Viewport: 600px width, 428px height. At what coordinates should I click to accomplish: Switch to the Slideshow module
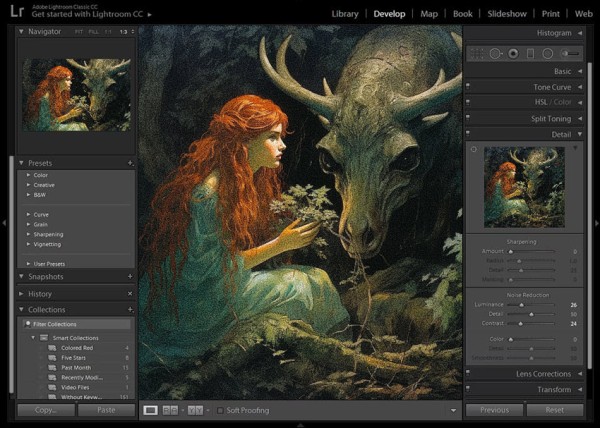[x=506, y=14]
